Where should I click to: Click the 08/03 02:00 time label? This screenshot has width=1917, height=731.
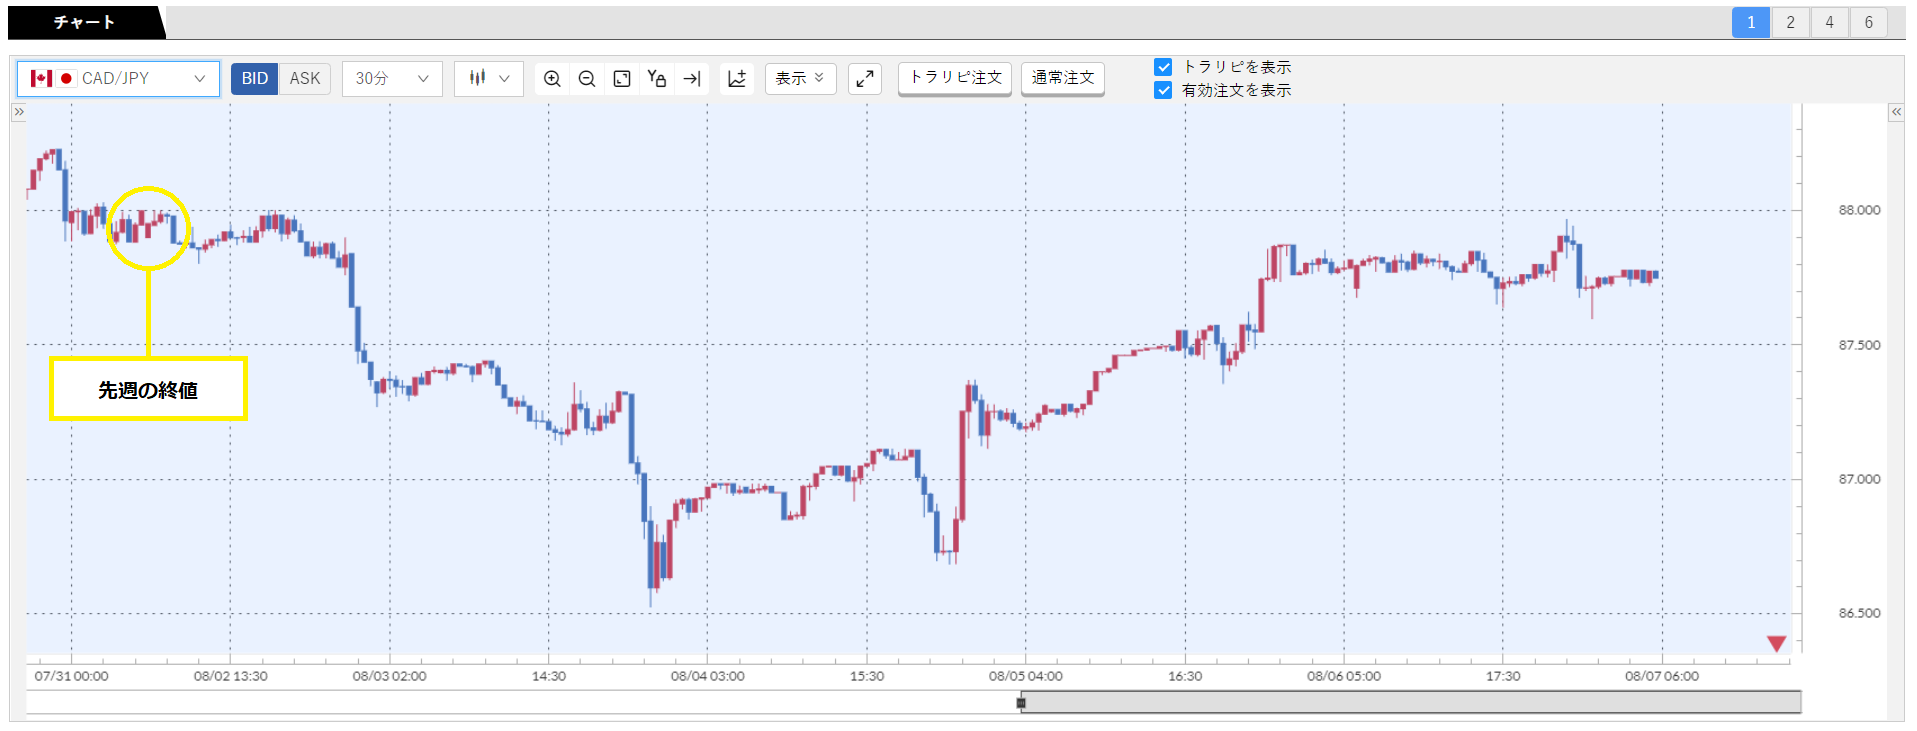(x=389, y=676)
